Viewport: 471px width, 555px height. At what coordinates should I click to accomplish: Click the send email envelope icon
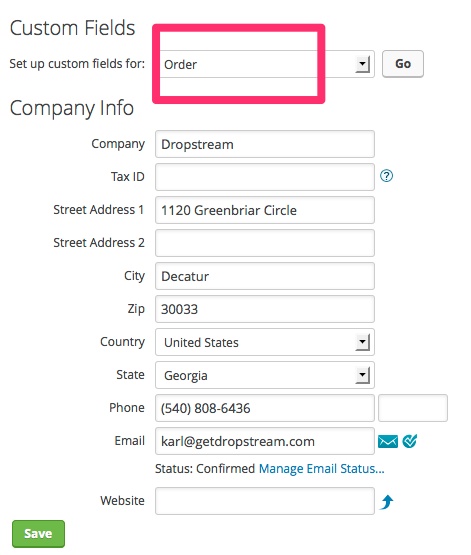(387, 441)
